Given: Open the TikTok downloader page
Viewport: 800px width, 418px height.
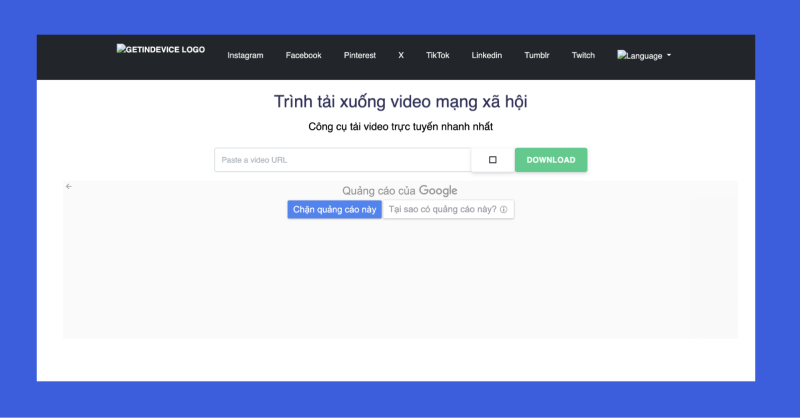Looking at the screenshot, I should point(438,55).
